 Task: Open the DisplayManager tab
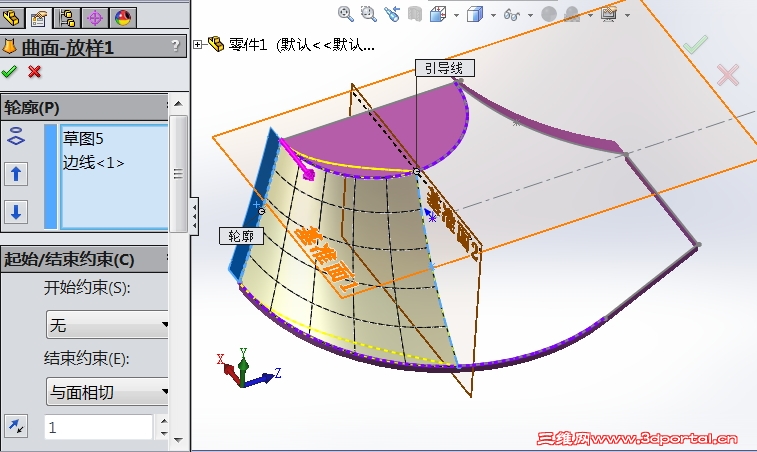pyautogui.click(x=123, y=18)
